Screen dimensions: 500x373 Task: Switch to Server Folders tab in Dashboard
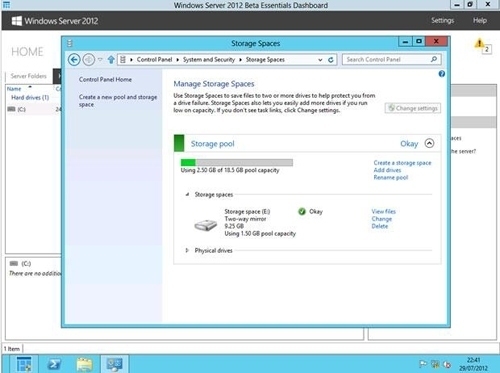click(x=29, y=76)
